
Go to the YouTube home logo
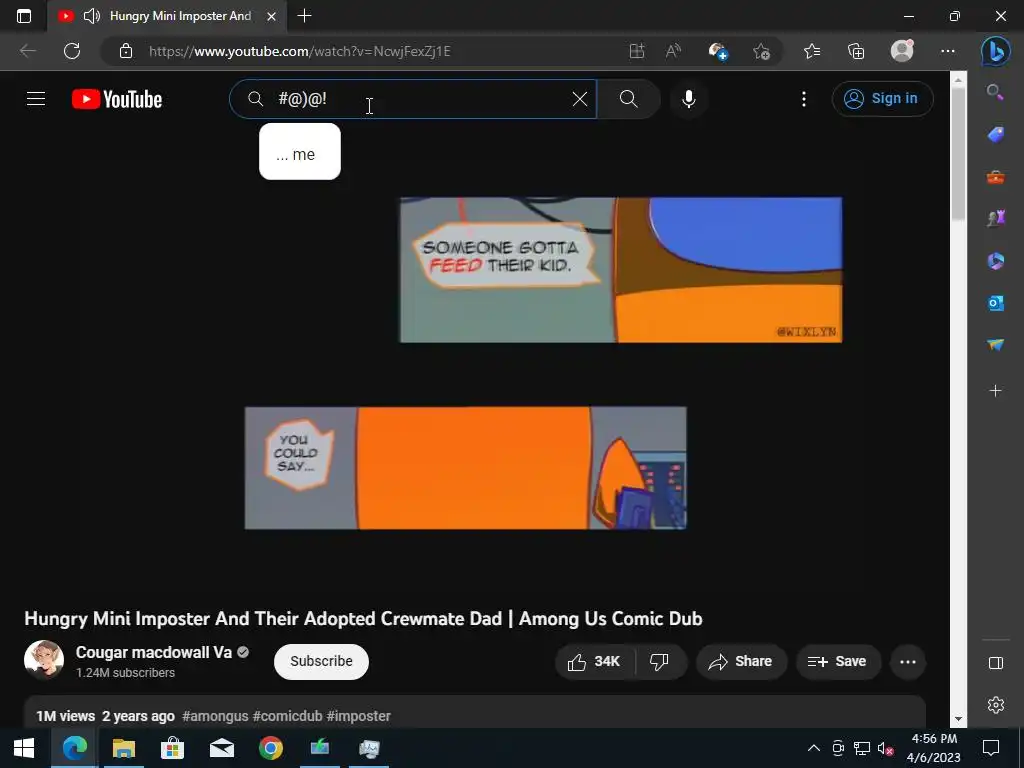117,99
